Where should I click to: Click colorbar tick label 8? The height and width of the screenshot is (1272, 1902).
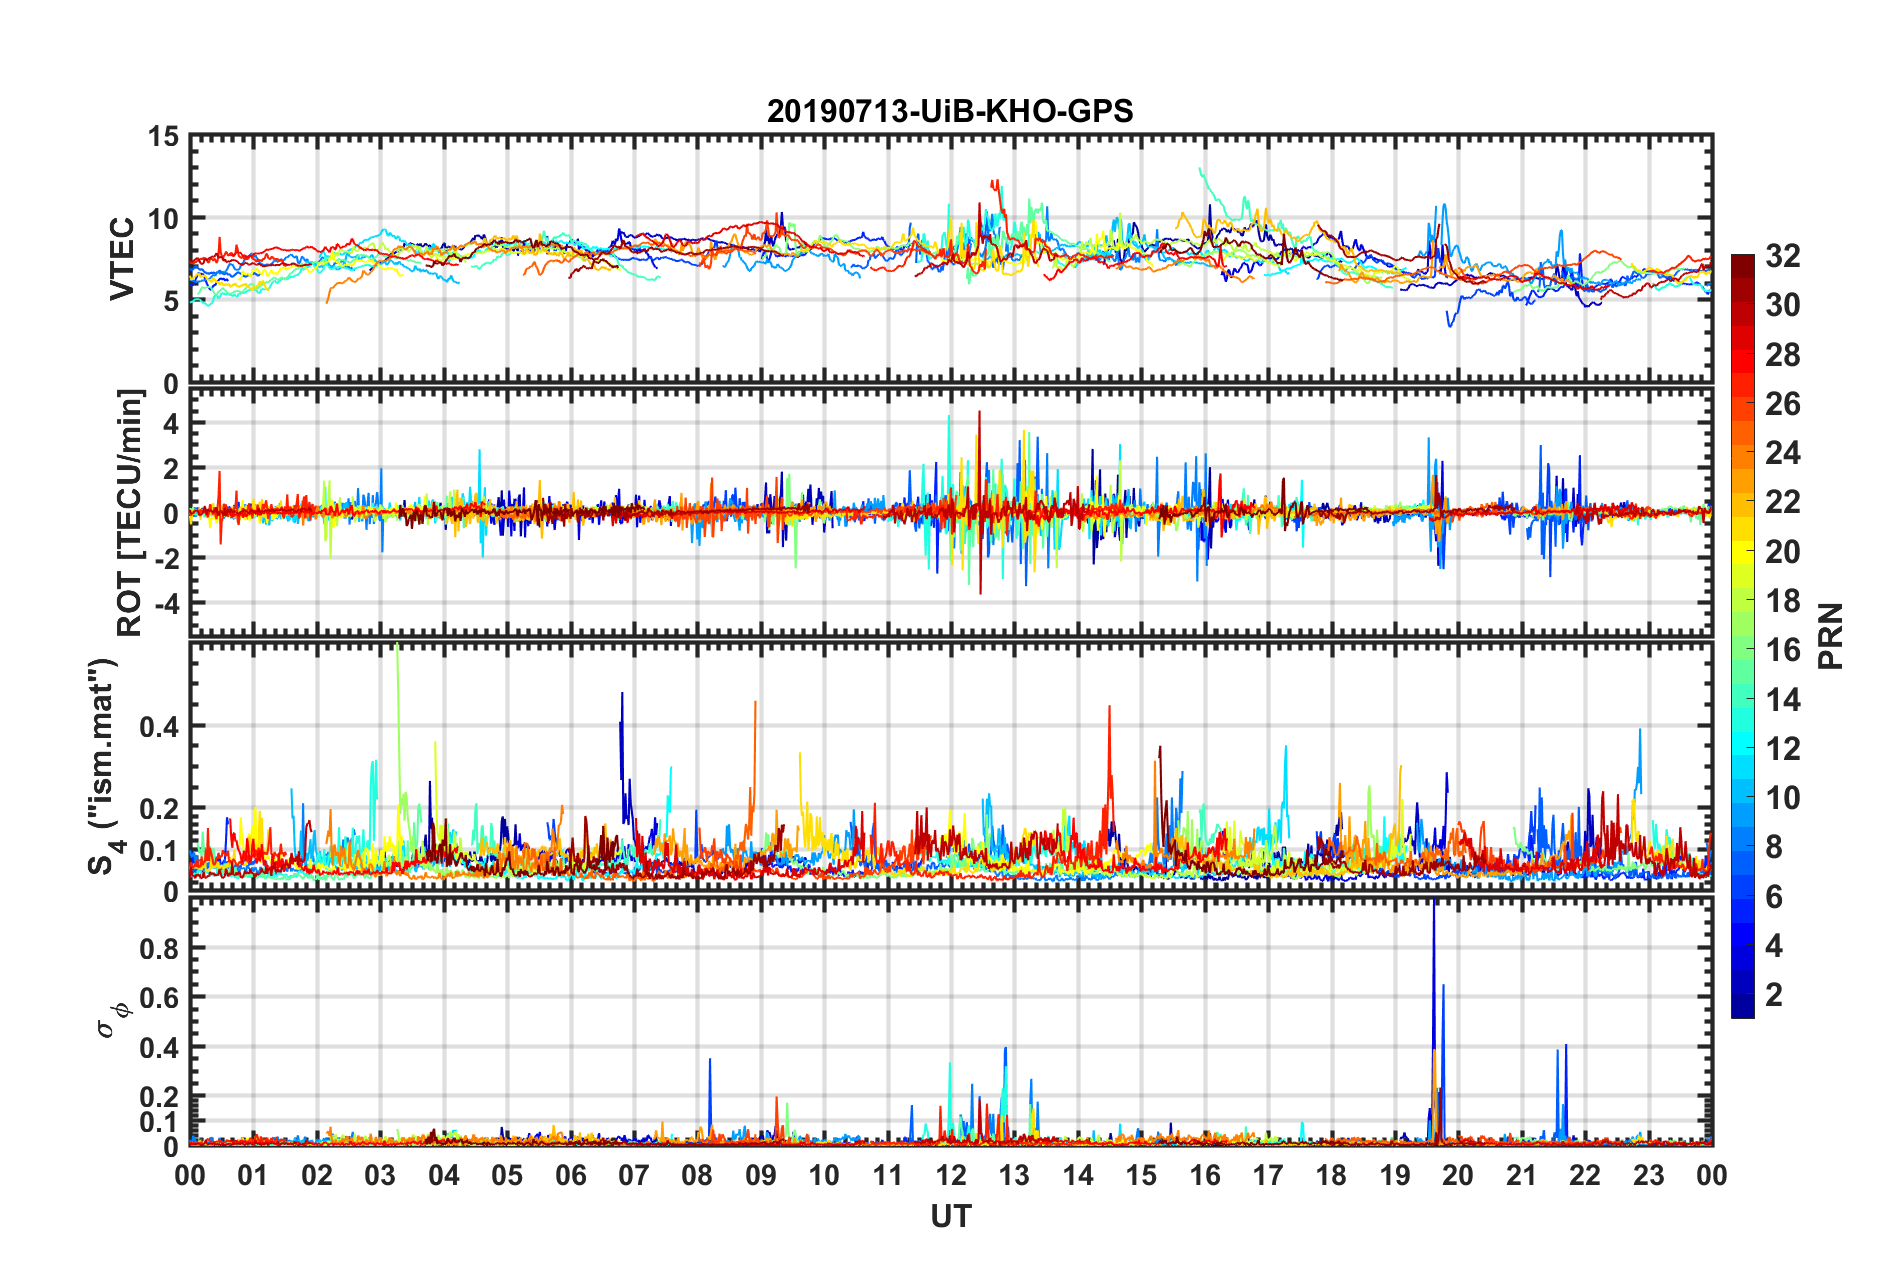(1774, 847)
